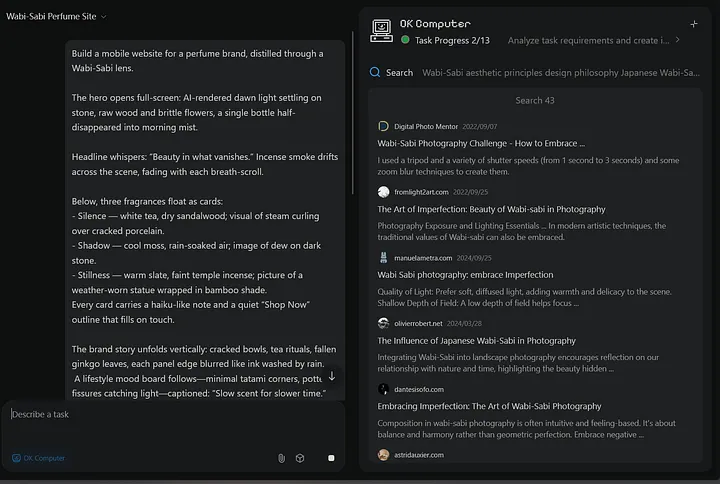Viewport: 720px width, 484px height.
Task: Click the cube icon in the input bar
Action: coord(299,458)
